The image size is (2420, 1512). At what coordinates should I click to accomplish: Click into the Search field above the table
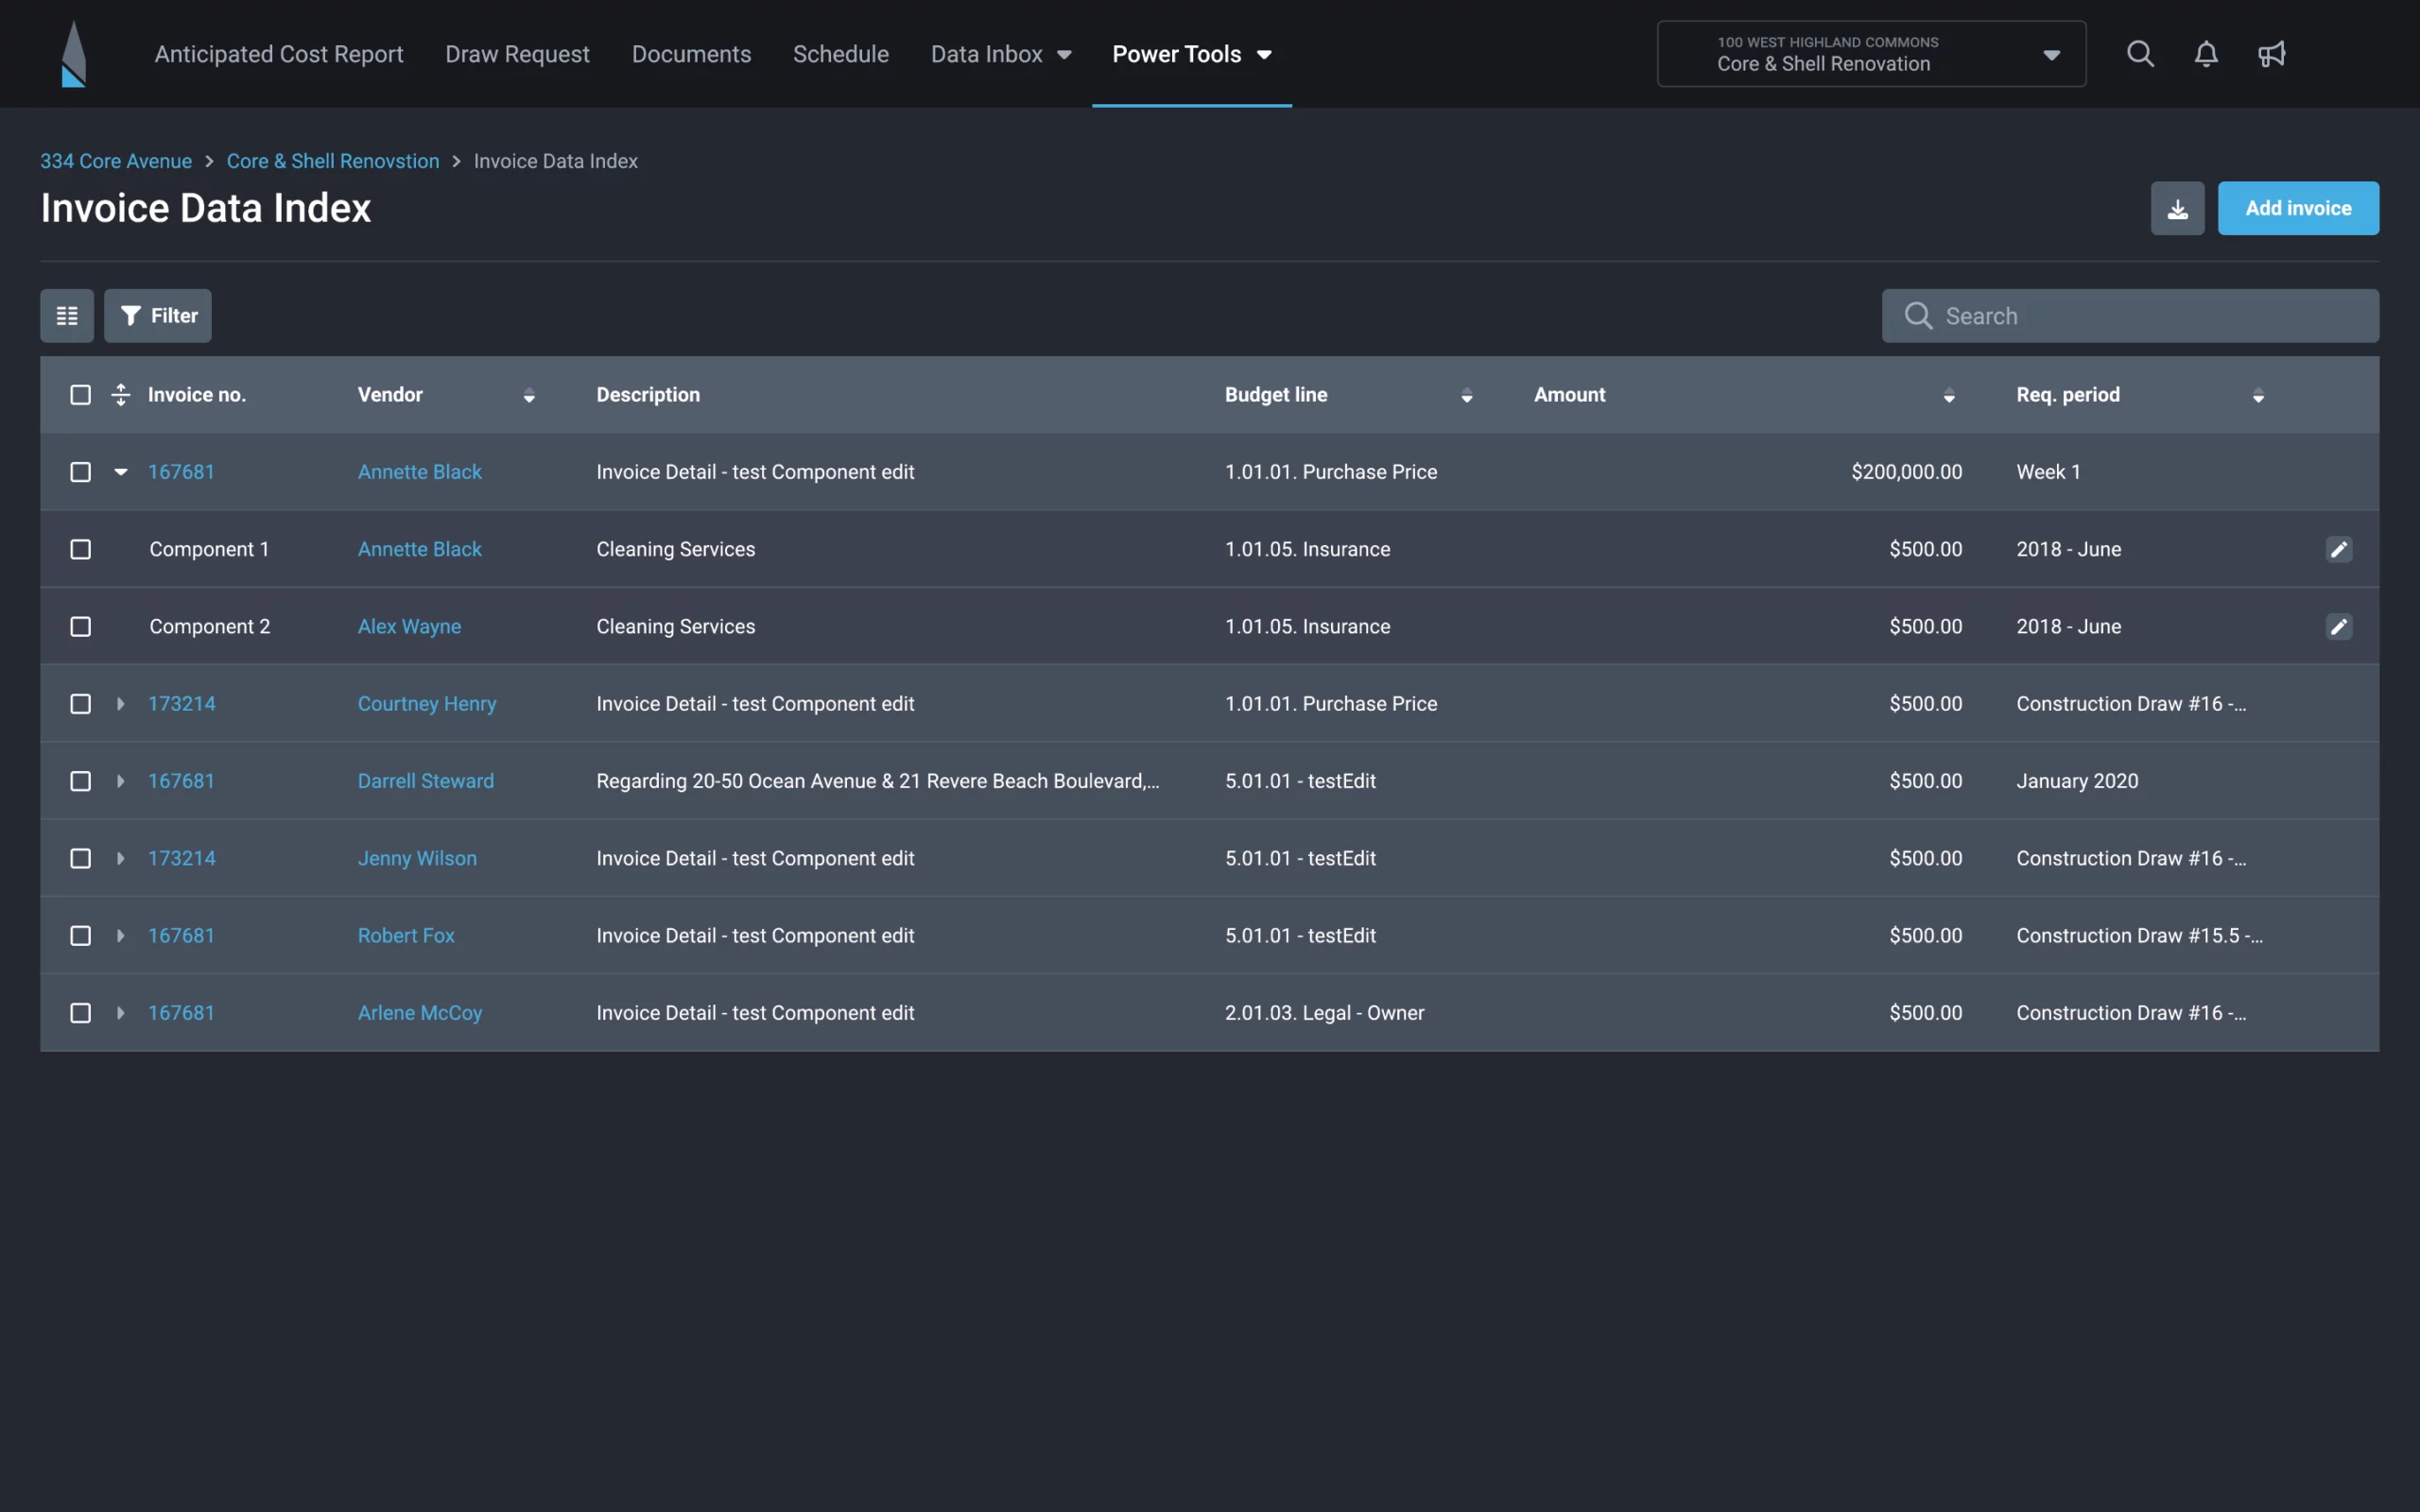pyautogui.click(x=2130, y=315)
